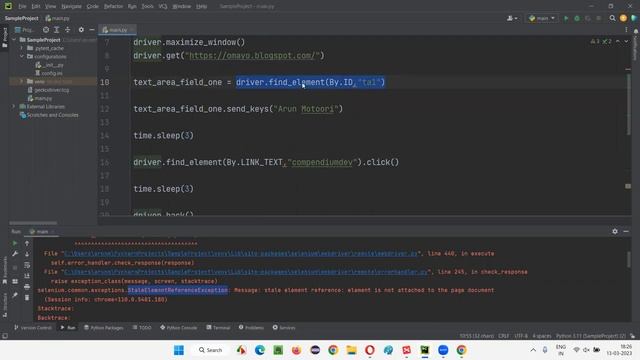The width and height of the screenshot is (640, 360).
Task: Select config.ini in project tree
Action: (49, 73)
